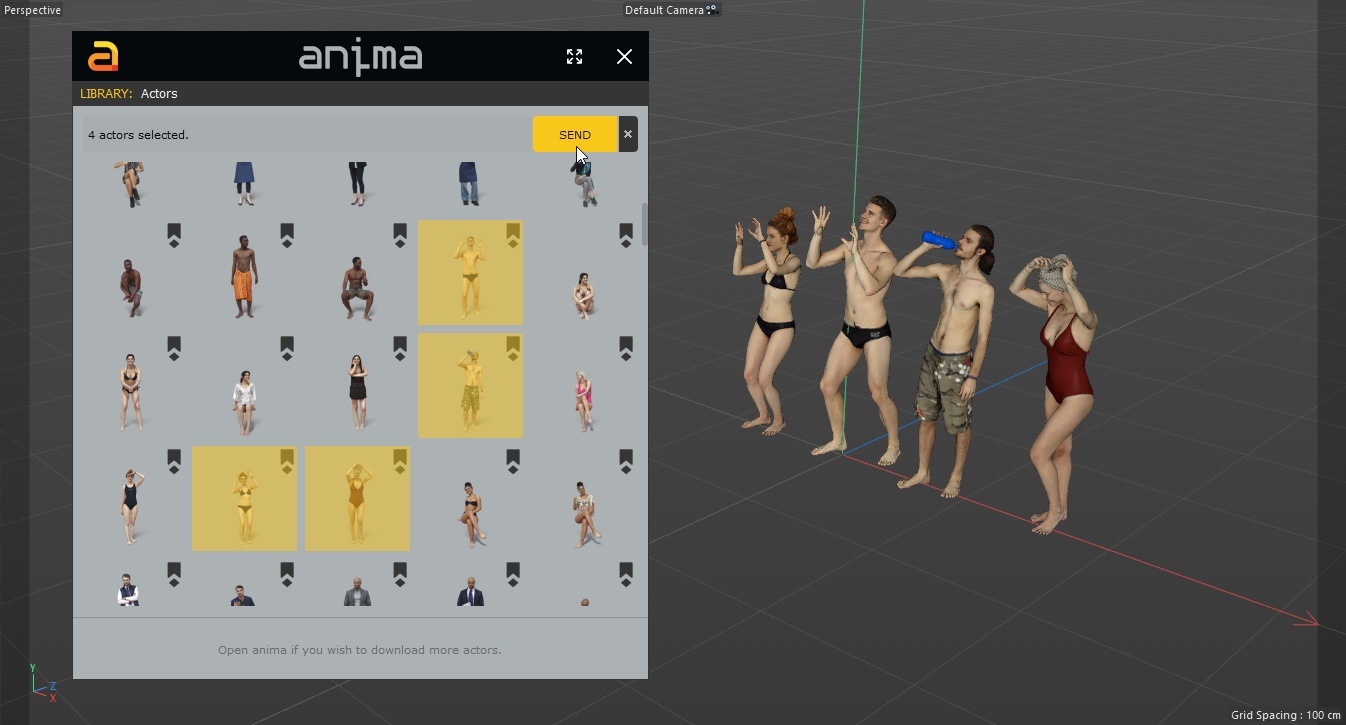The height and width of the screenshot is (725, 1346).
Task: Bookmark the man in blue suit actor
Action: pos(286,574)
